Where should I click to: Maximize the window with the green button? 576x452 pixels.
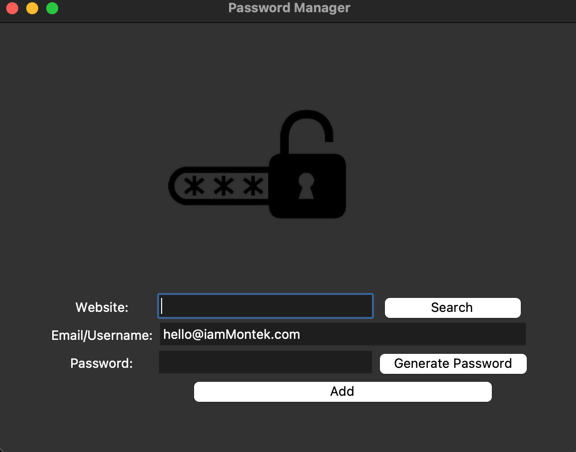coord(52,8)
